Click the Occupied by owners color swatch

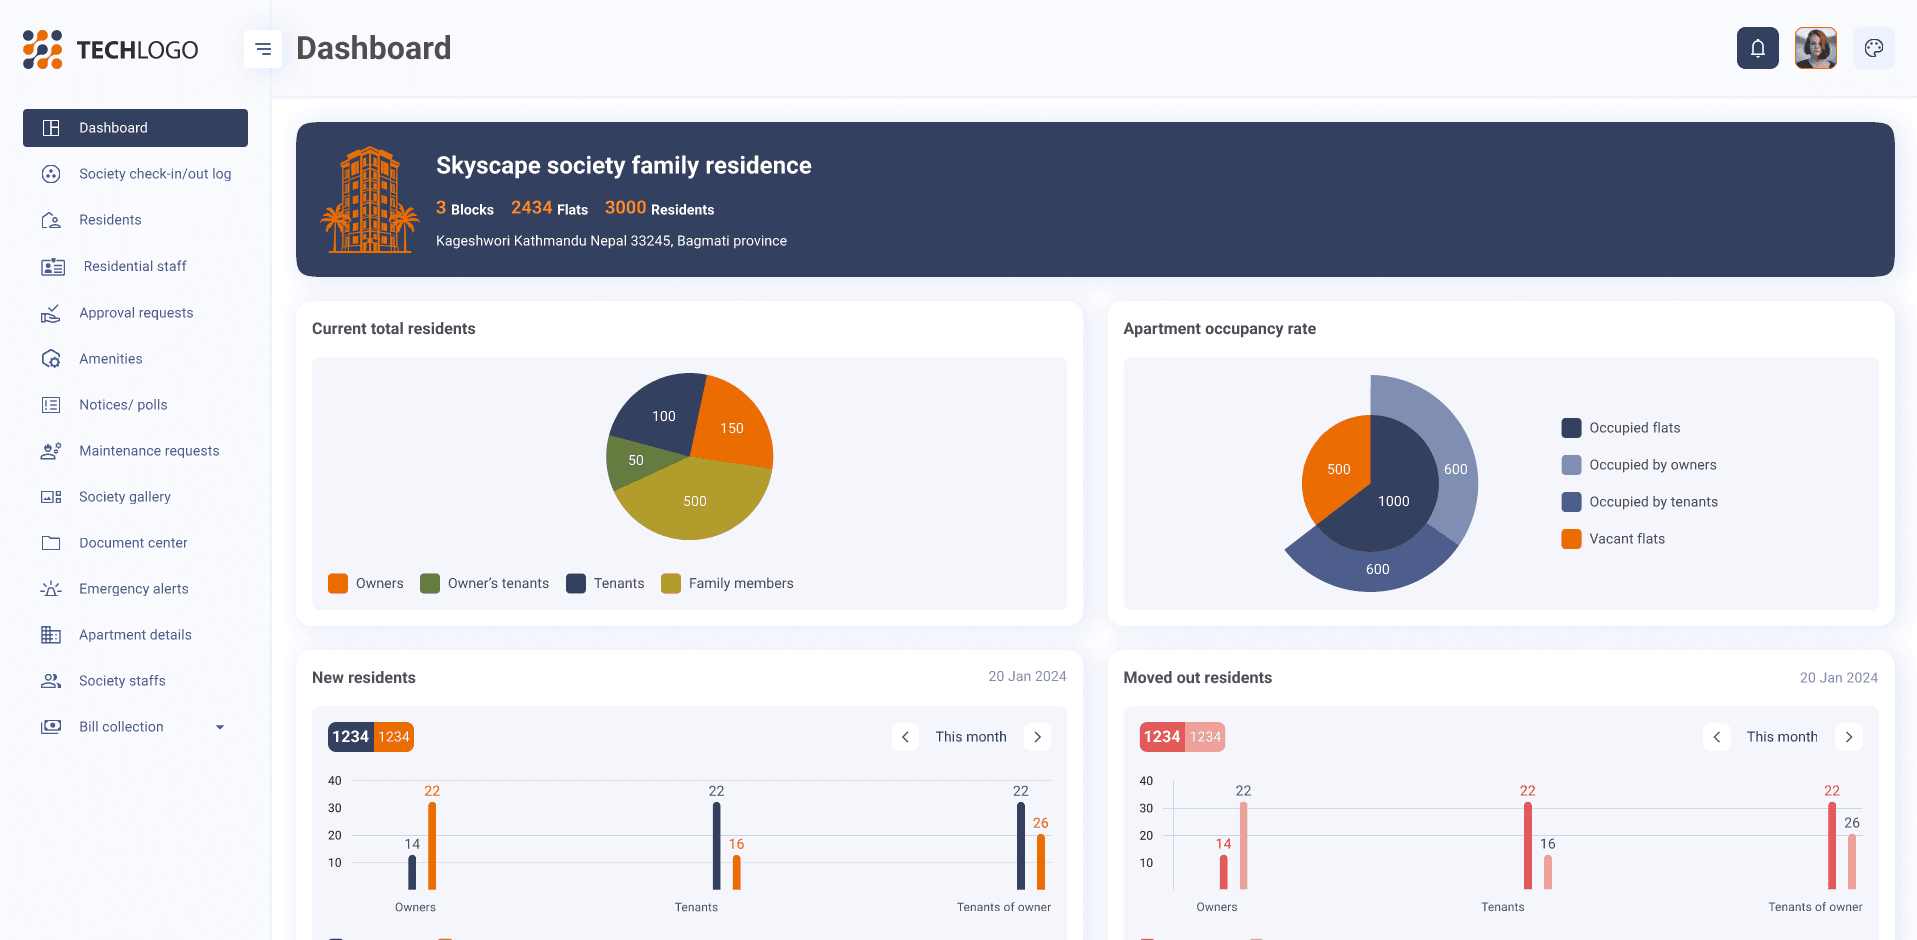point(1571,465)
